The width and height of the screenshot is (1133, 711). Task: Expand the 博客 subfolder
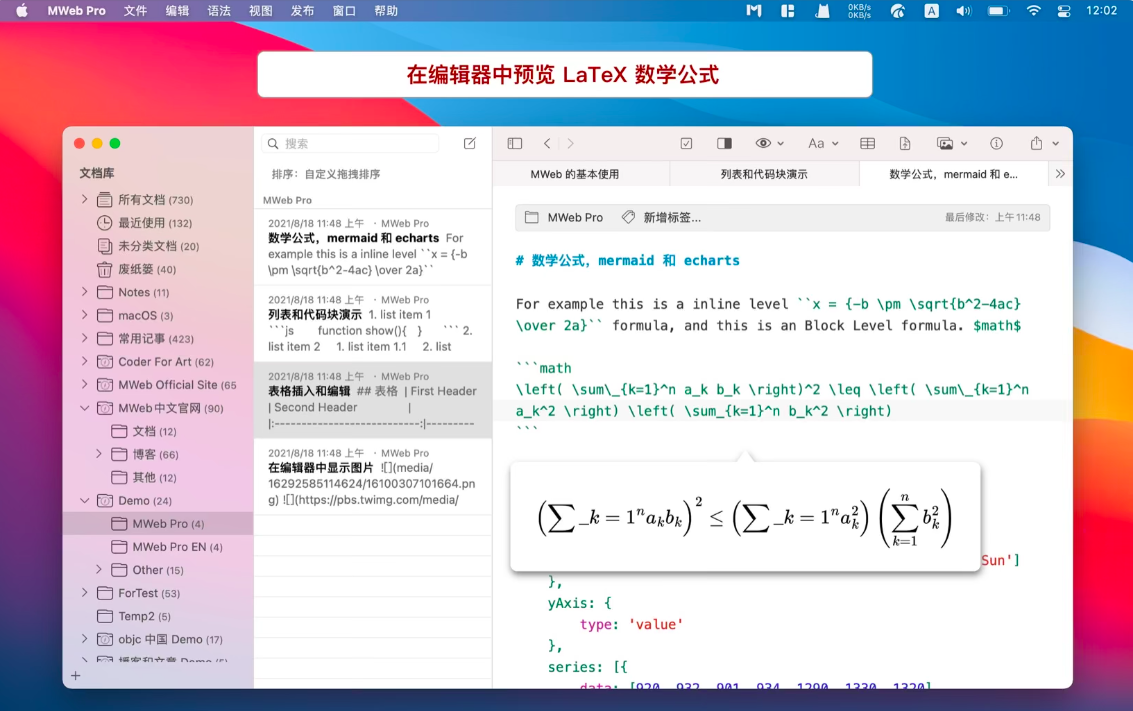(99, 454)
